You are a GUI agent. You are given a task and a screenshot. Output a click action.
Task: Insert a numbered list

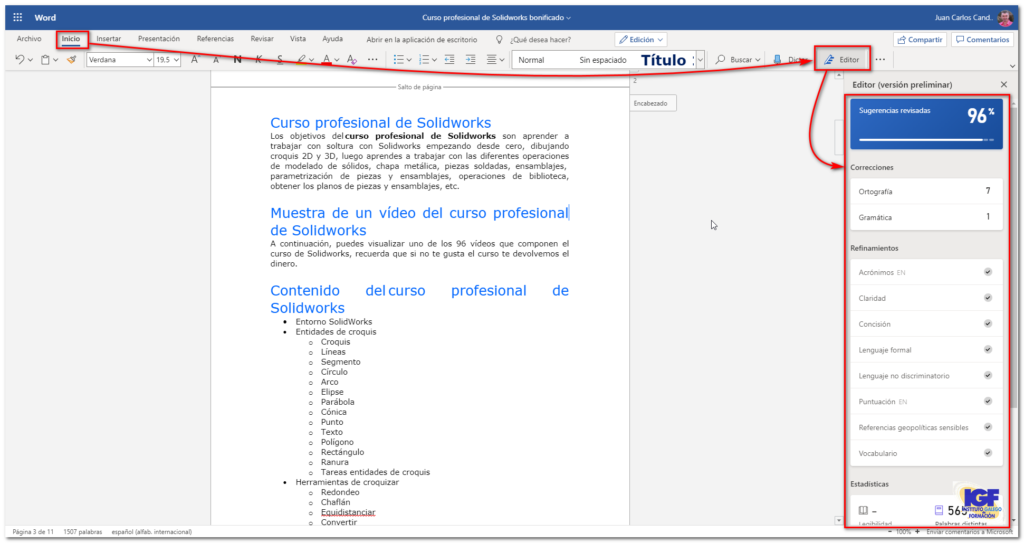(x=424, y=59)
